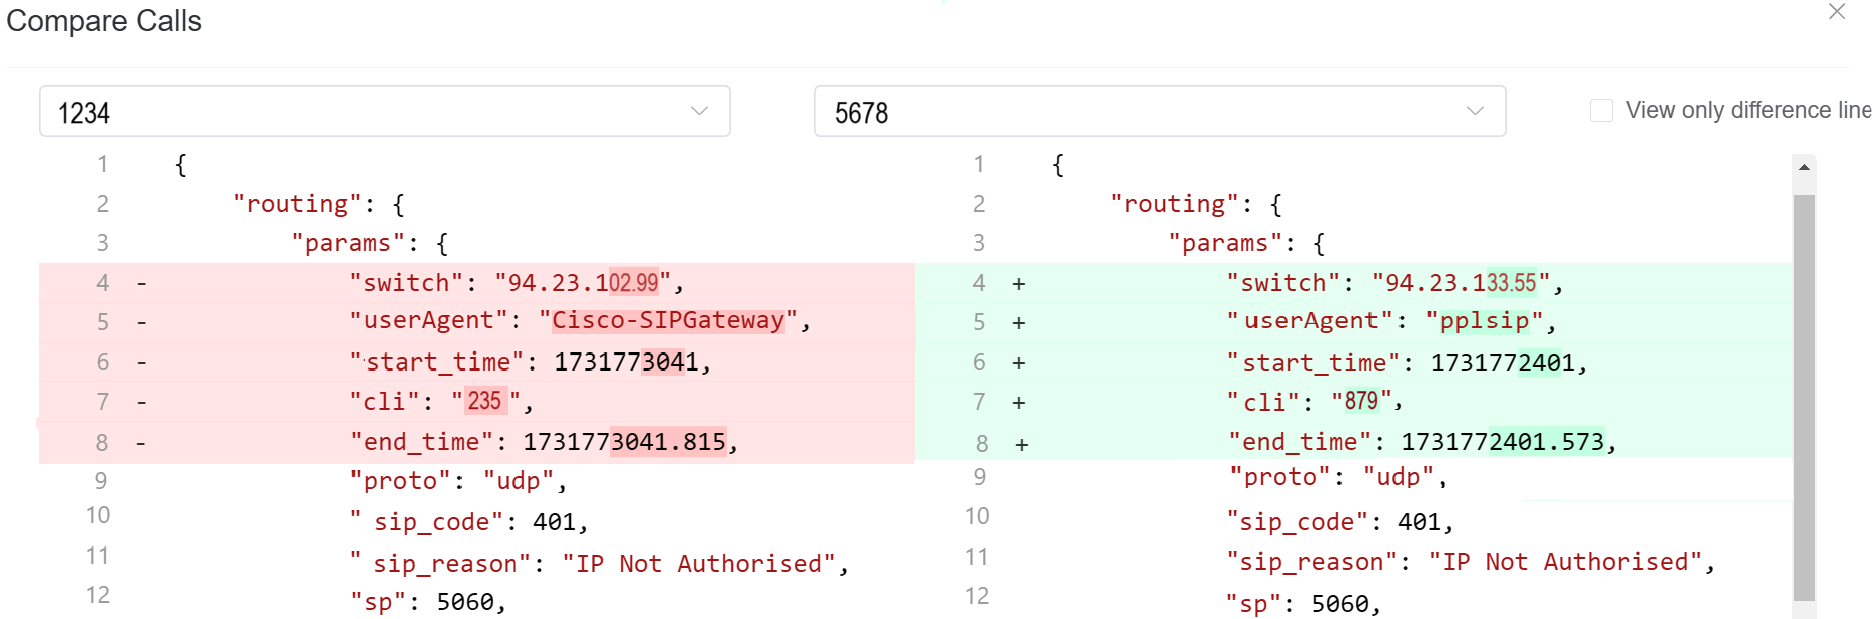This screenshot has width=1876, height=619.
Task: Click the Cisco-SIPGateway userAgent value
Action: pyautogui.click(x=668, y=321)
